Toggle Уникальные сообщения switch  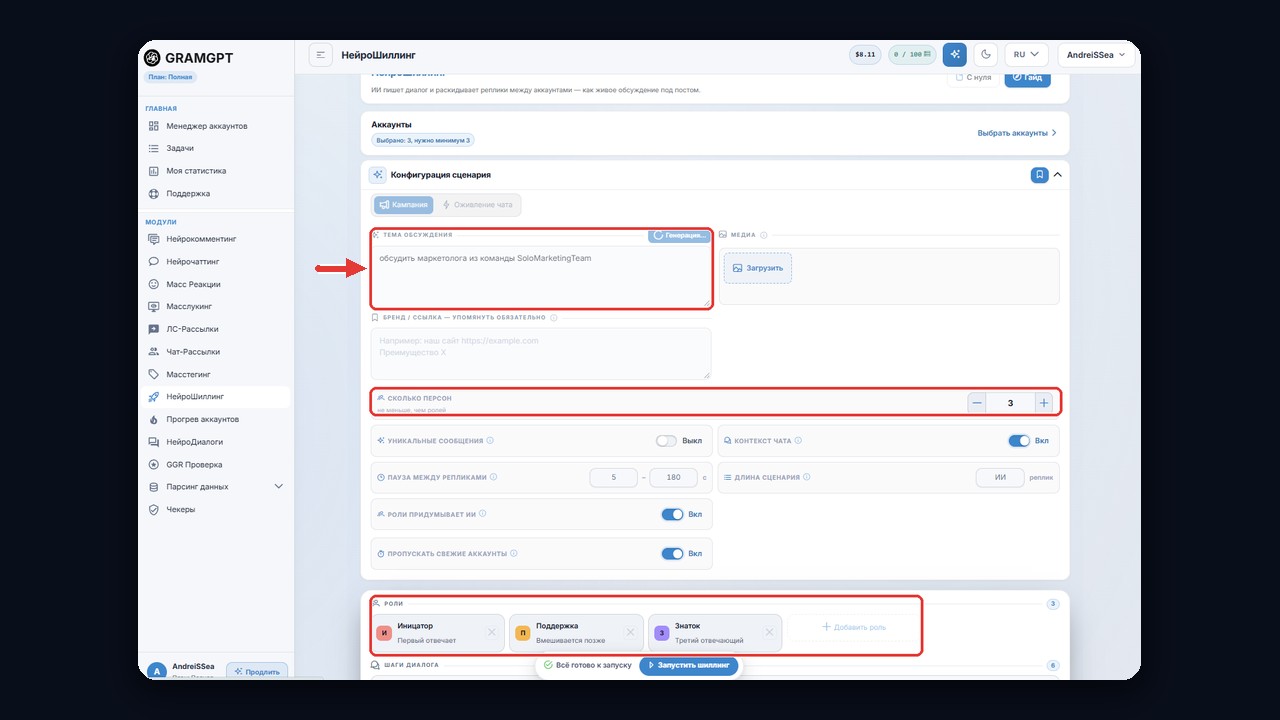(666, 441)
